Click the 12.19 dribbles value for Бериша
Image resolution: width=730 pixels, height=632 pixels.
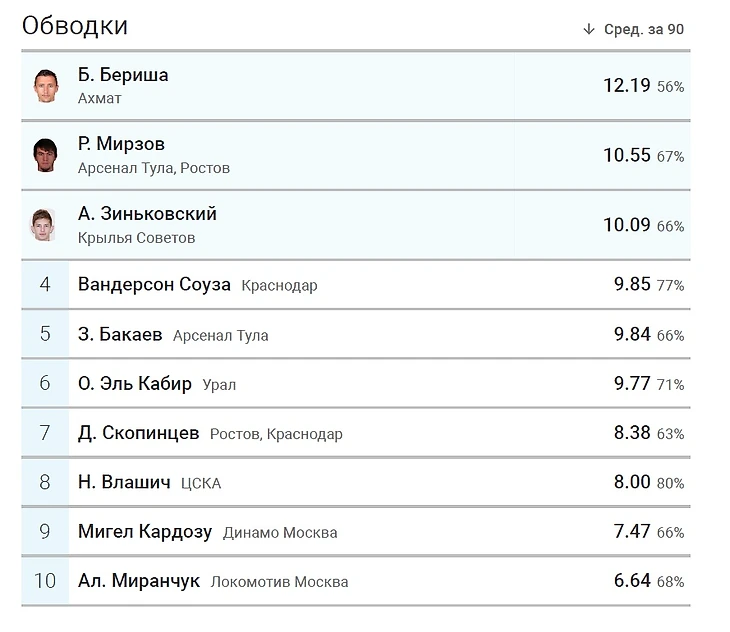(627, 86)
